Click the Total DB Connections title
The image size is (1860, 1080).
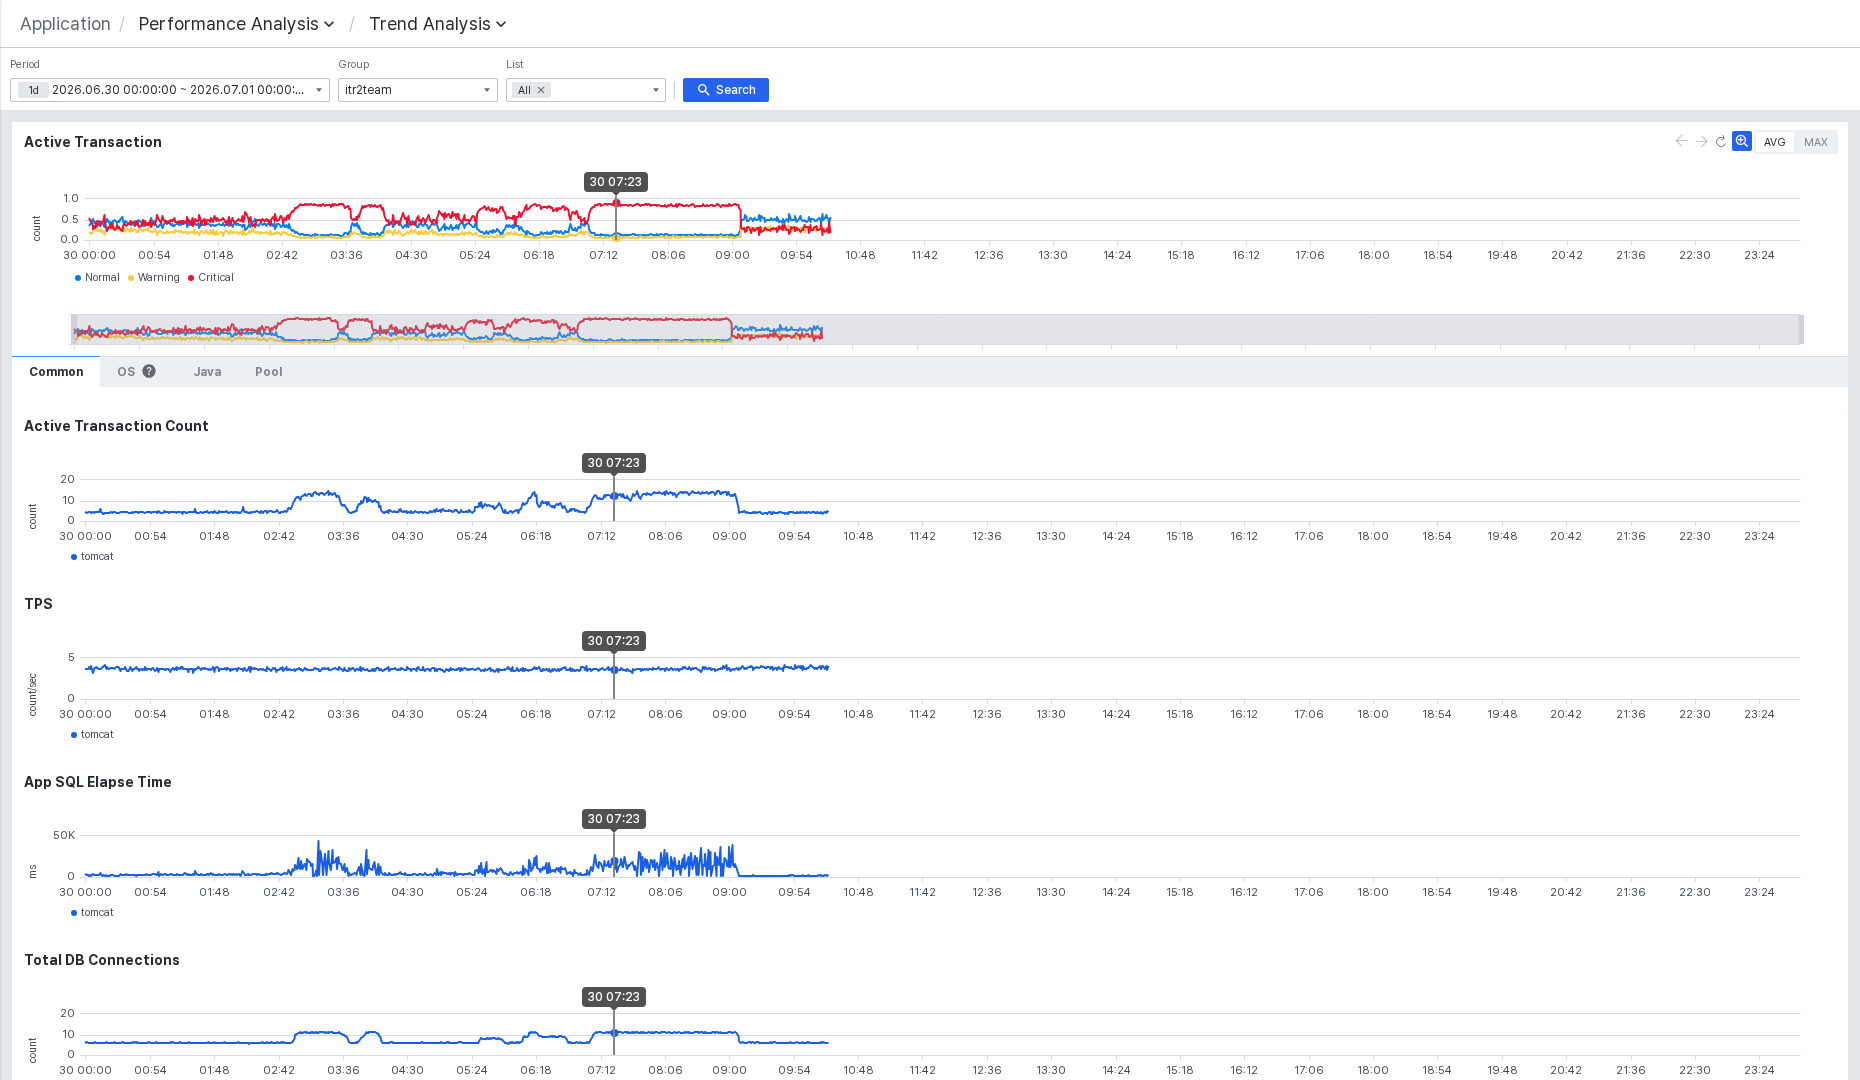pyautogui.click(x=102, y=960)
